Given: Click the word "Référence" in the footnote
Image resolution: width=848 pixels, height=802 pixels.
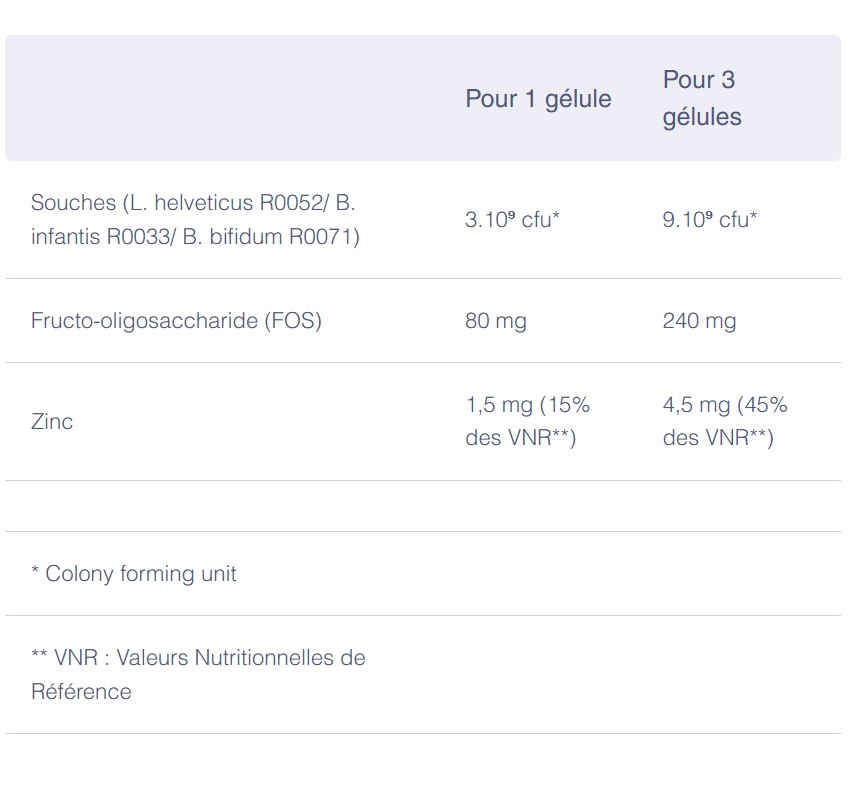Looking at the screenshot, I should (81, 691).
